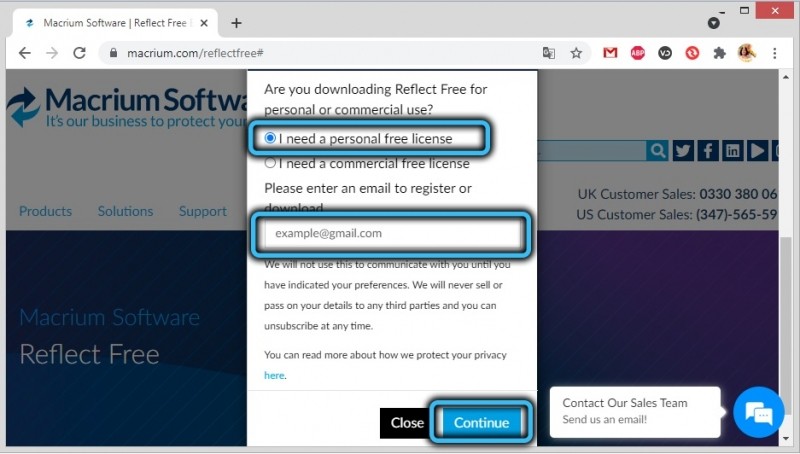Click the UK Customer Sales phone number

[x=738, y=194]
